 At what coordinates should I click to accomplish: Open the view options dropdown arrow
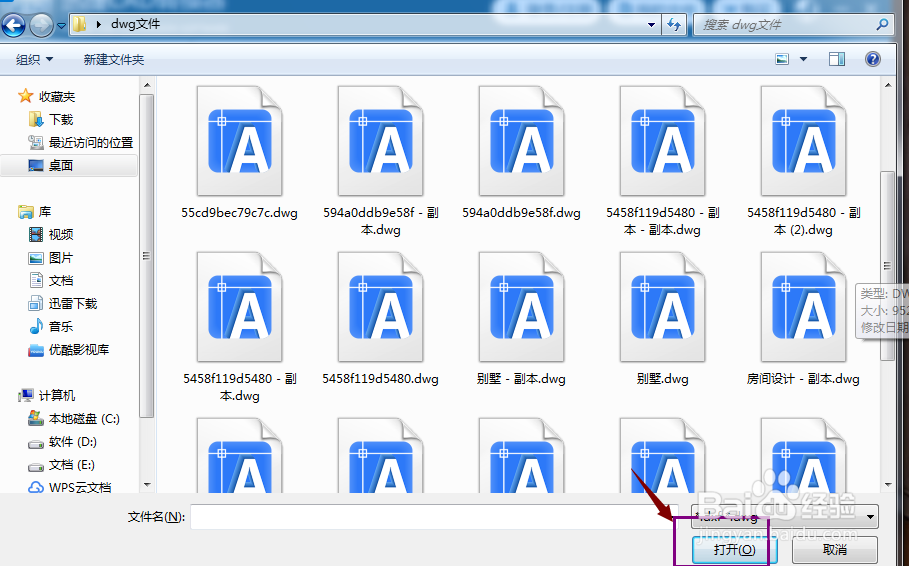point(803,59)
